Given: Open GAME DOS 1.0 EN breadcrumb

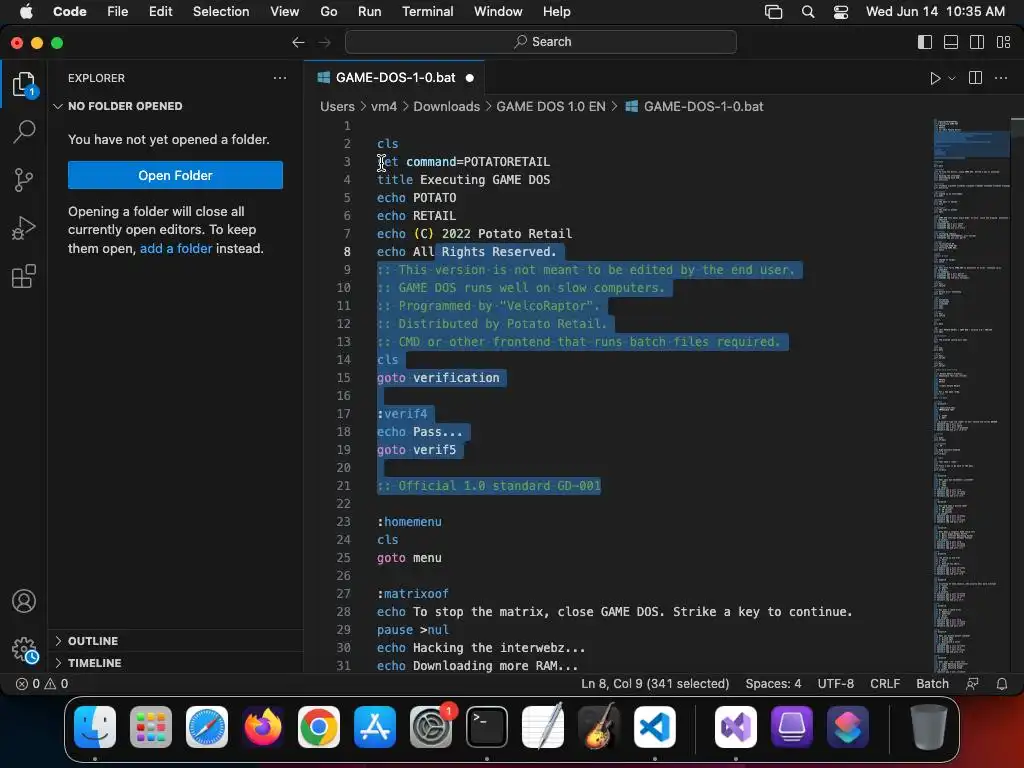Looking at the screenshot, I should click(x=551, y=106).
